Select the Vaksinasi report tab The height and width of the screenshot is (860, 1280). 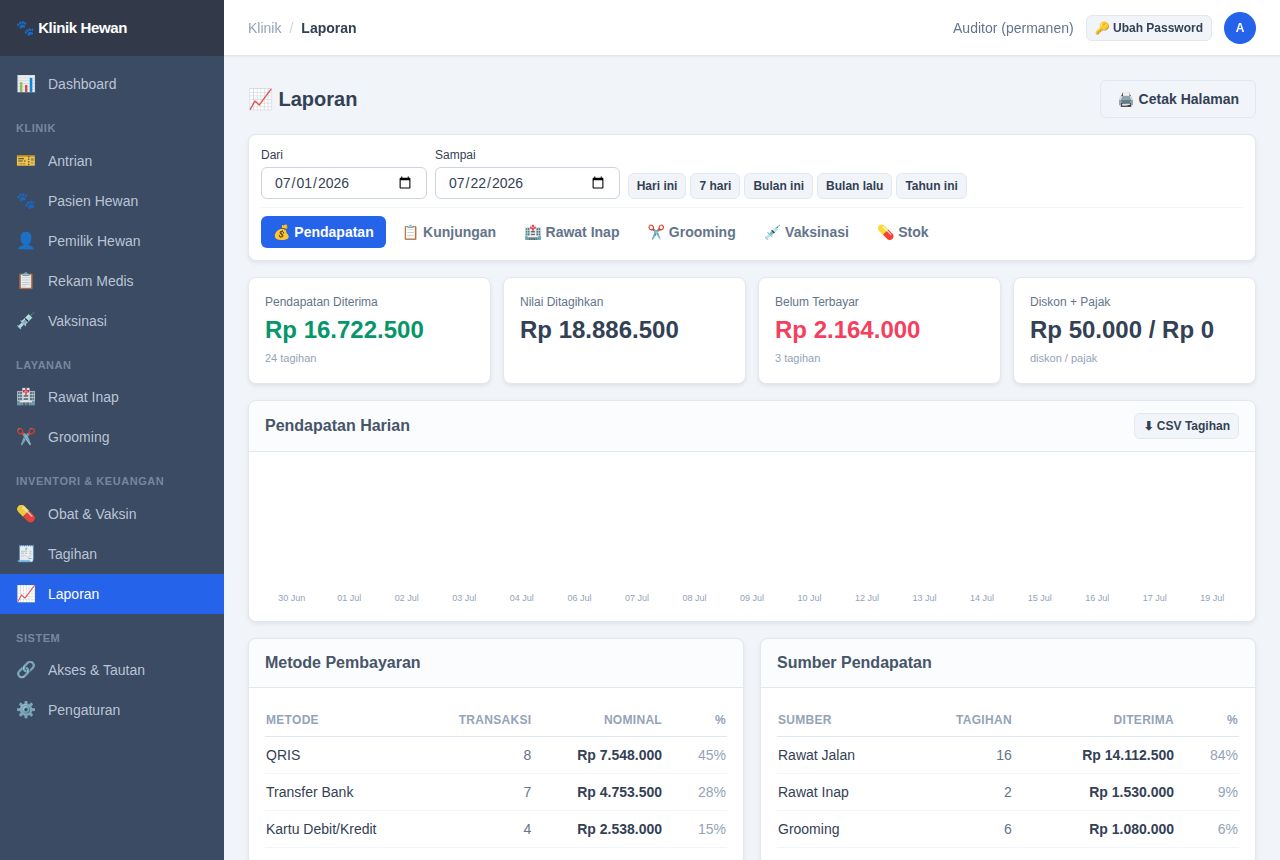[806, 232]
